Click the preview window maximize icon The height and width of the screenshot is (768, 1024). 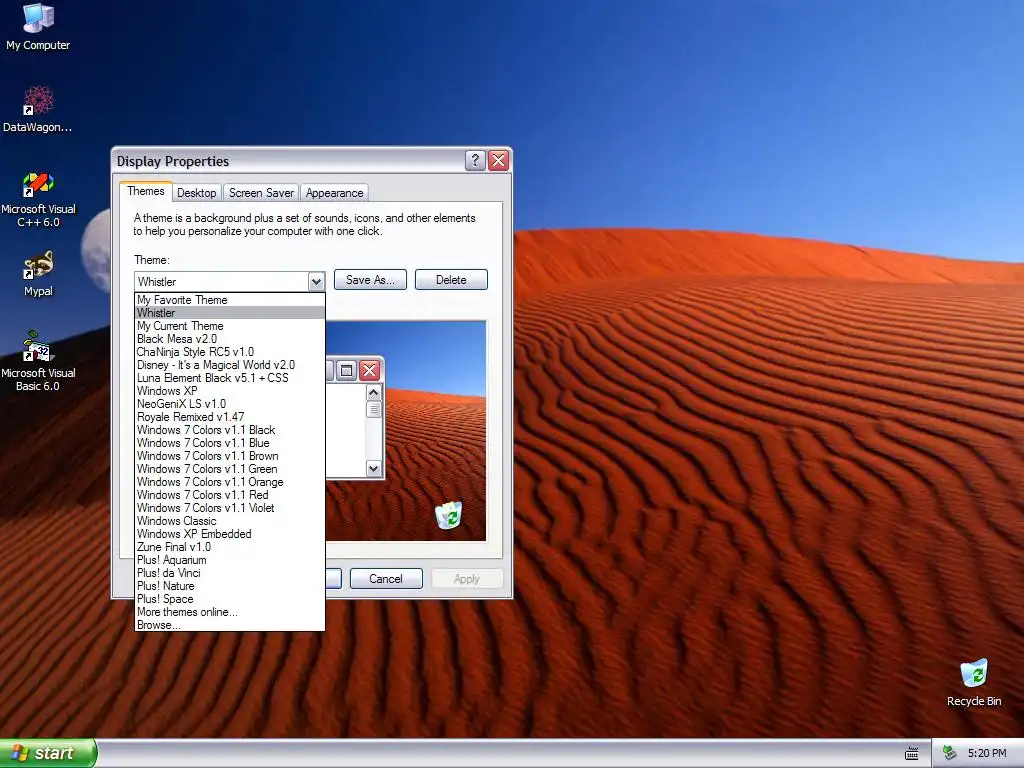click(x=347, y=370)
